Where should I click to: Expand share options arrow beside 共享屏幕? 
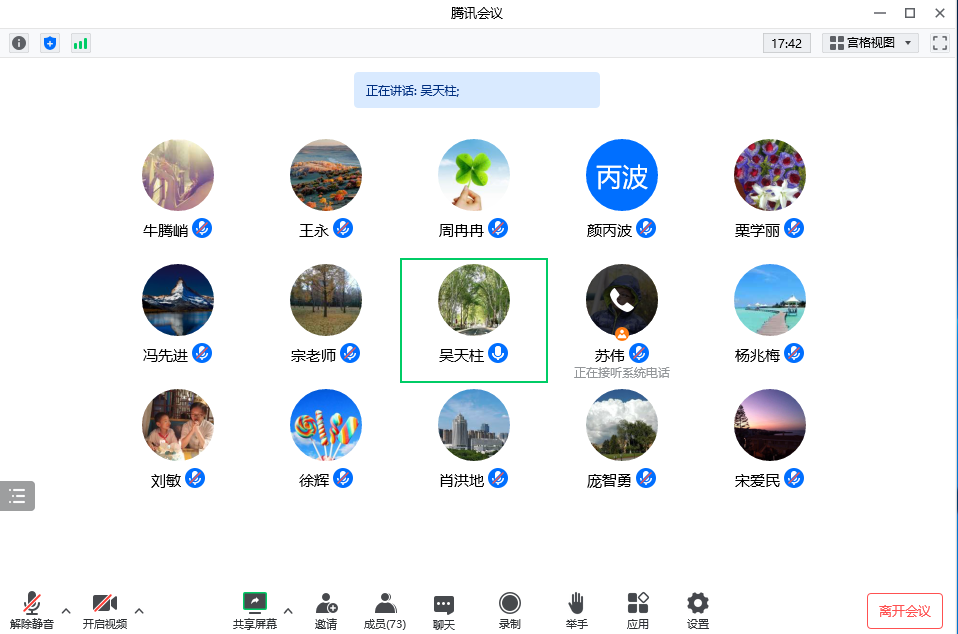(x=288, y=611)
